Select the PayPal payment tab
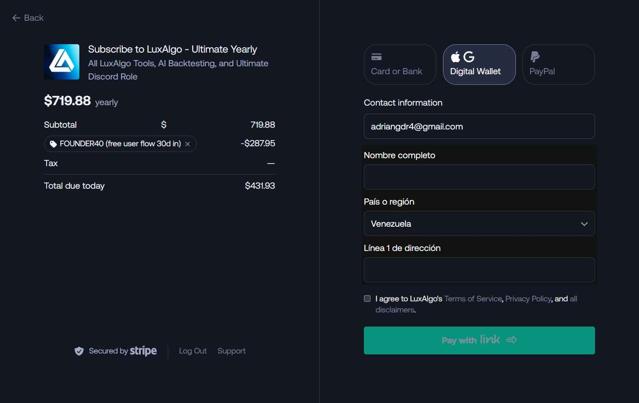 pos(558,64)
